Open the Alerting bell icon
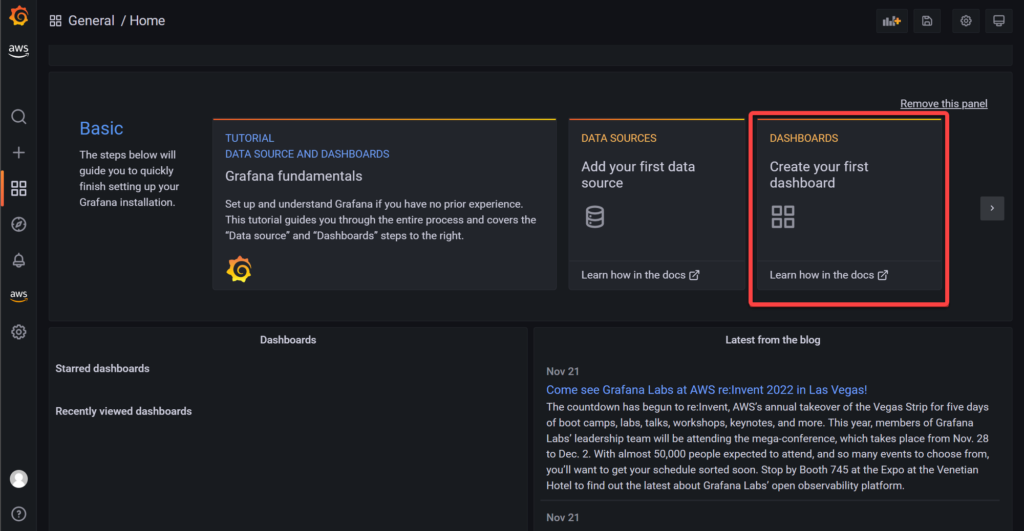This screenshot has height=531, width=1024. (x=19, y=261)
